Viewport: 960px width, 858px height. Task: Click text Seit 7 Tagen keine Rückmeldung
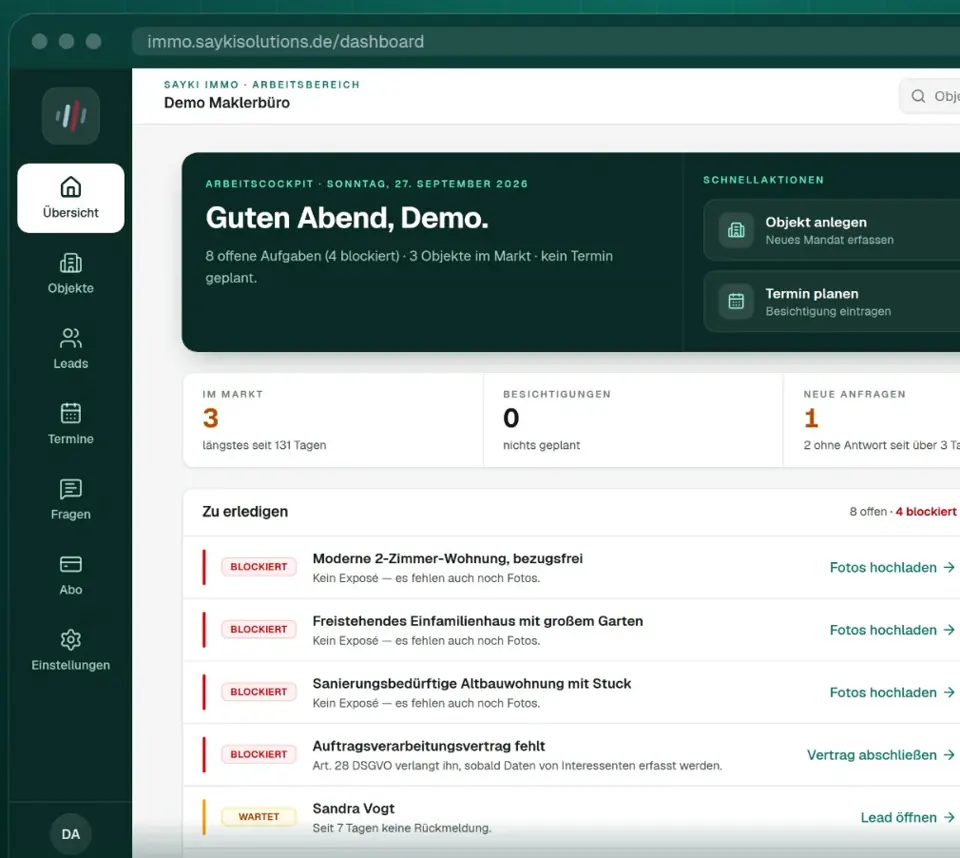tap(402, 828)
